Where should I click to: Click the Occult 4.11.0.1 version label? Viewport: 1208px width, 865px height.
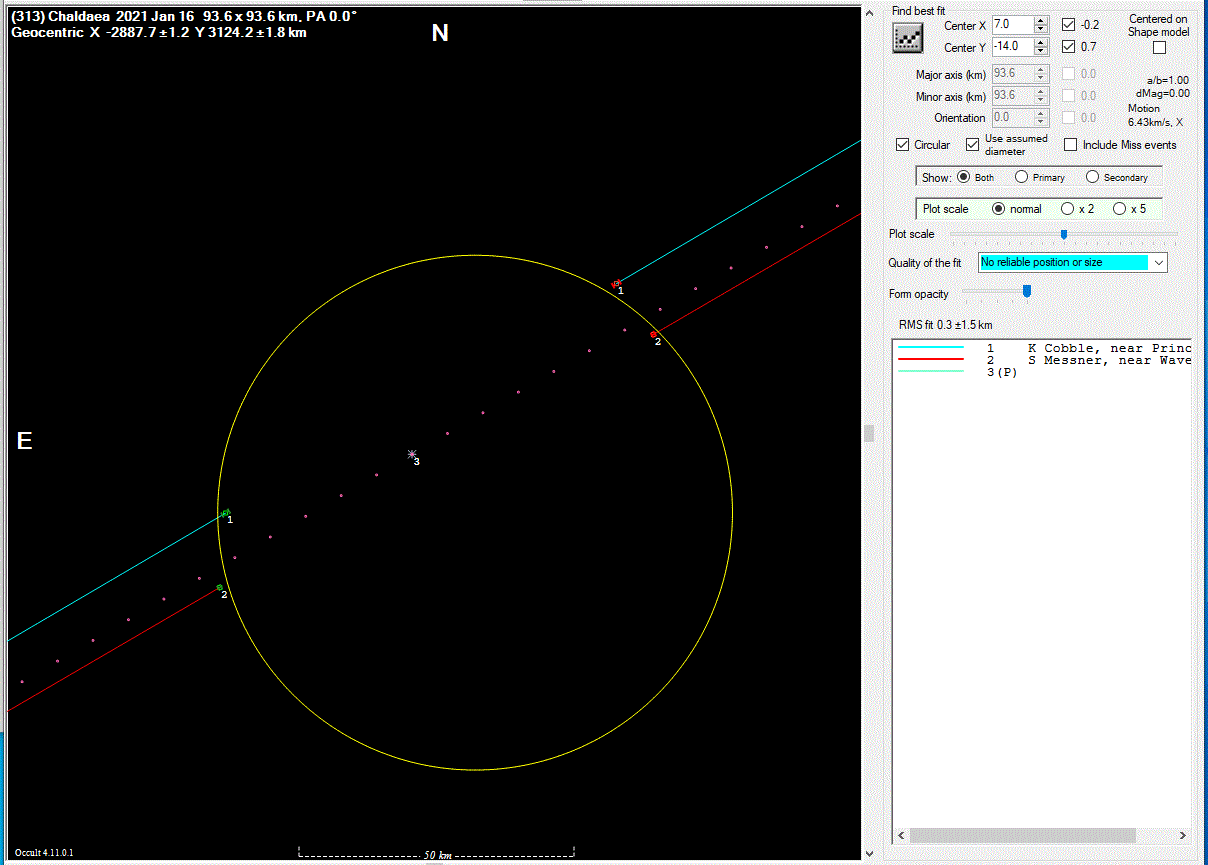(45, 853)
